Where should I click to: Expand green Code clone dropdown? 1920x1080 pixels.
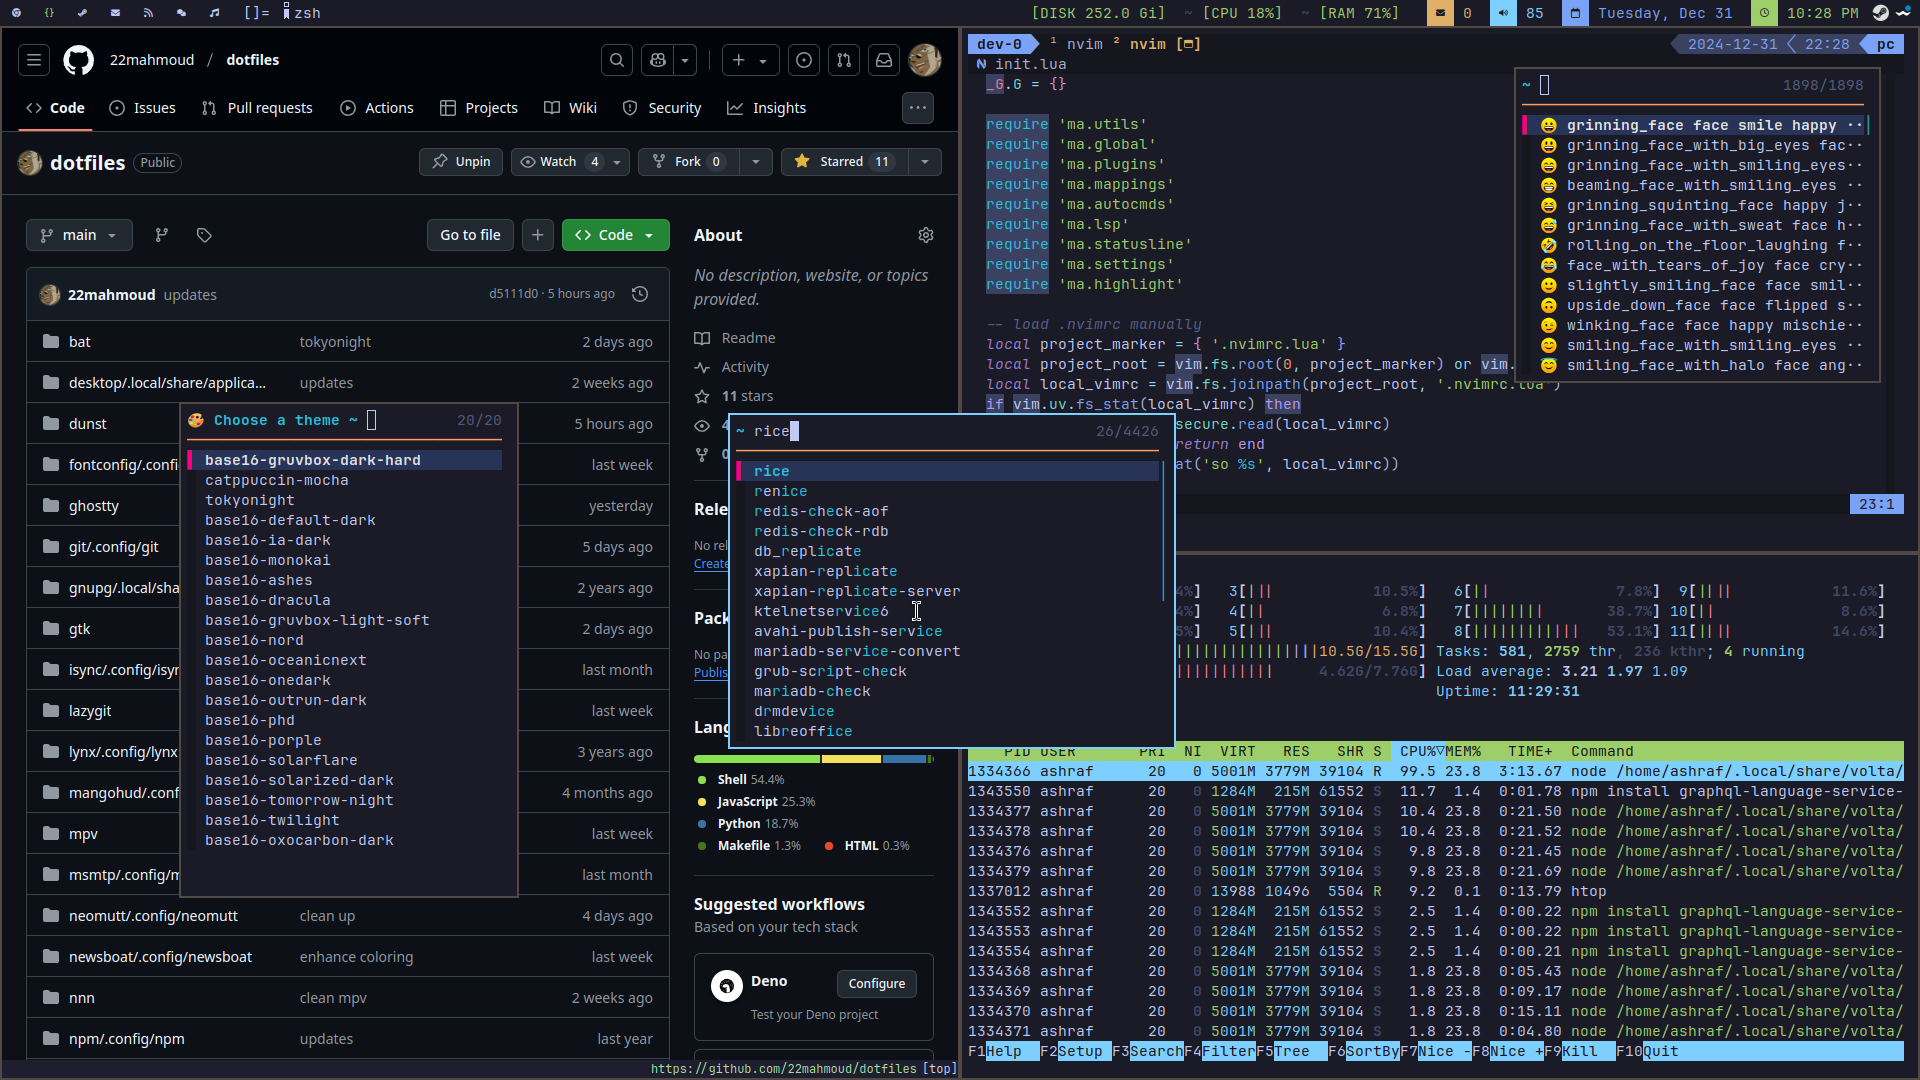pyautogui.click(x=616, y=235)
